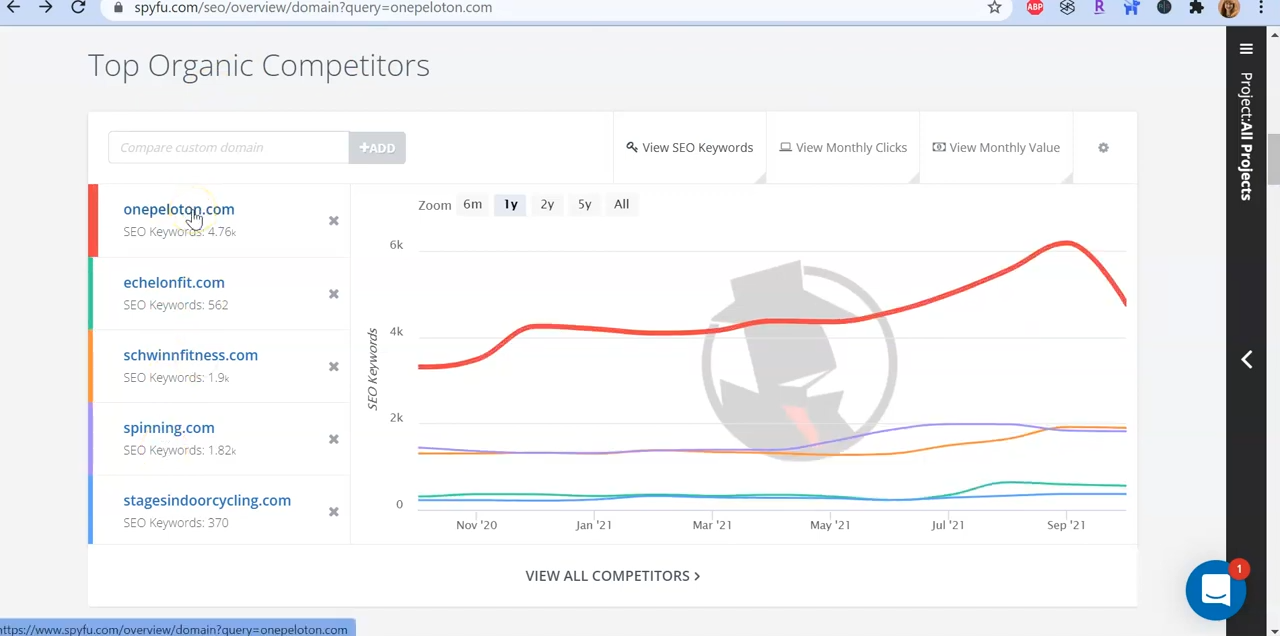
Task: Click View All Competitors link
Action: tap(613, 576)
